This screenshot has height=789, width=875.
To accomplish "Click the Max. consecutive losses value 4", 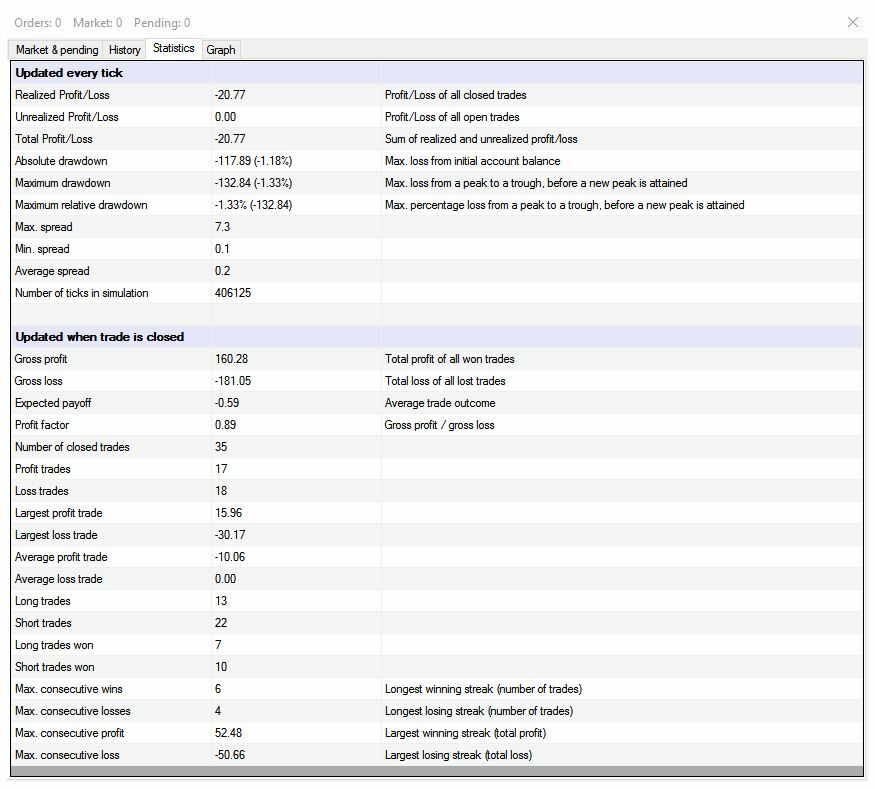I will [x=218, y=711].
